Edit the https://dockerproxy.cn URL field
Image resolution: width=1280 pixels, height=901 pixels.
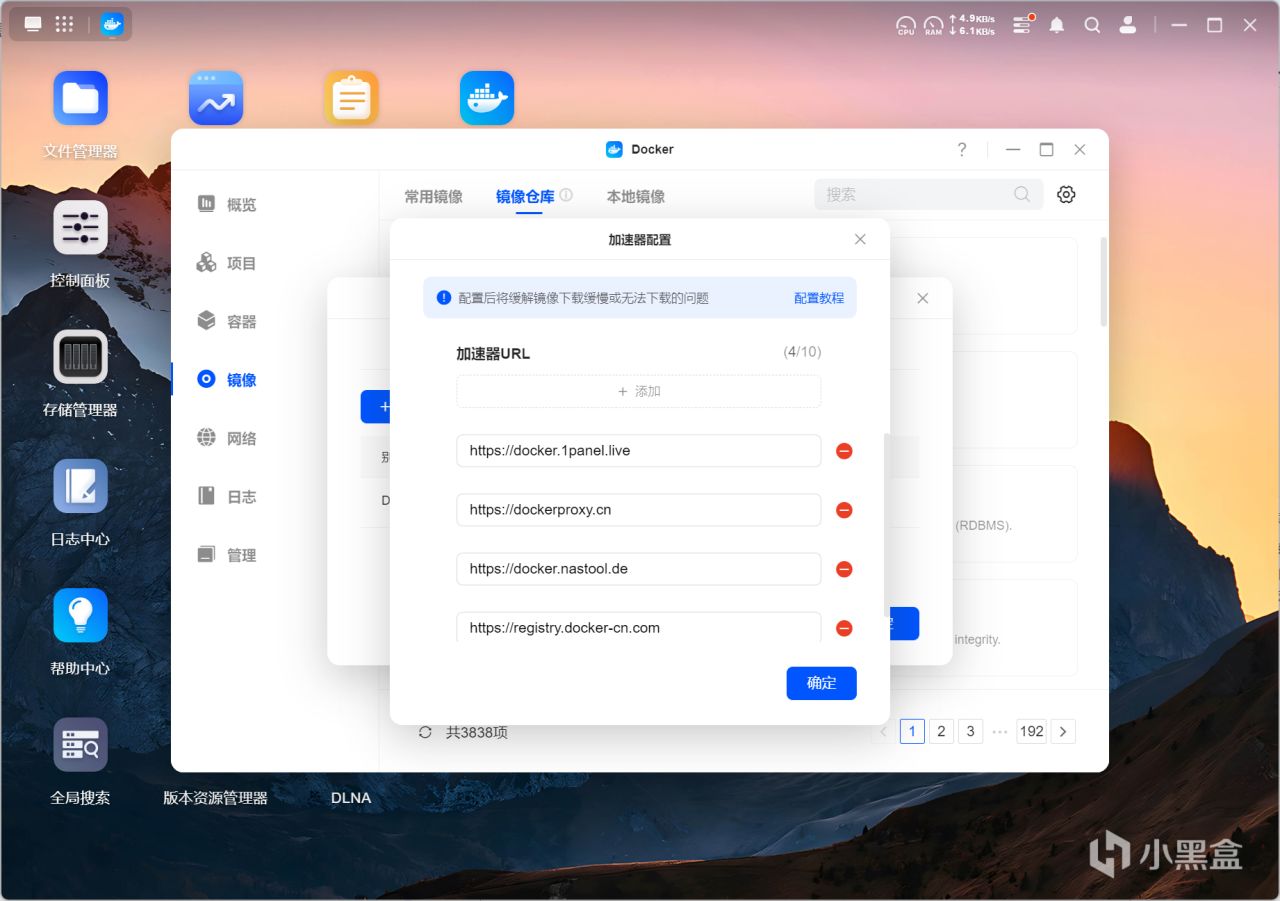click(639, 510)
